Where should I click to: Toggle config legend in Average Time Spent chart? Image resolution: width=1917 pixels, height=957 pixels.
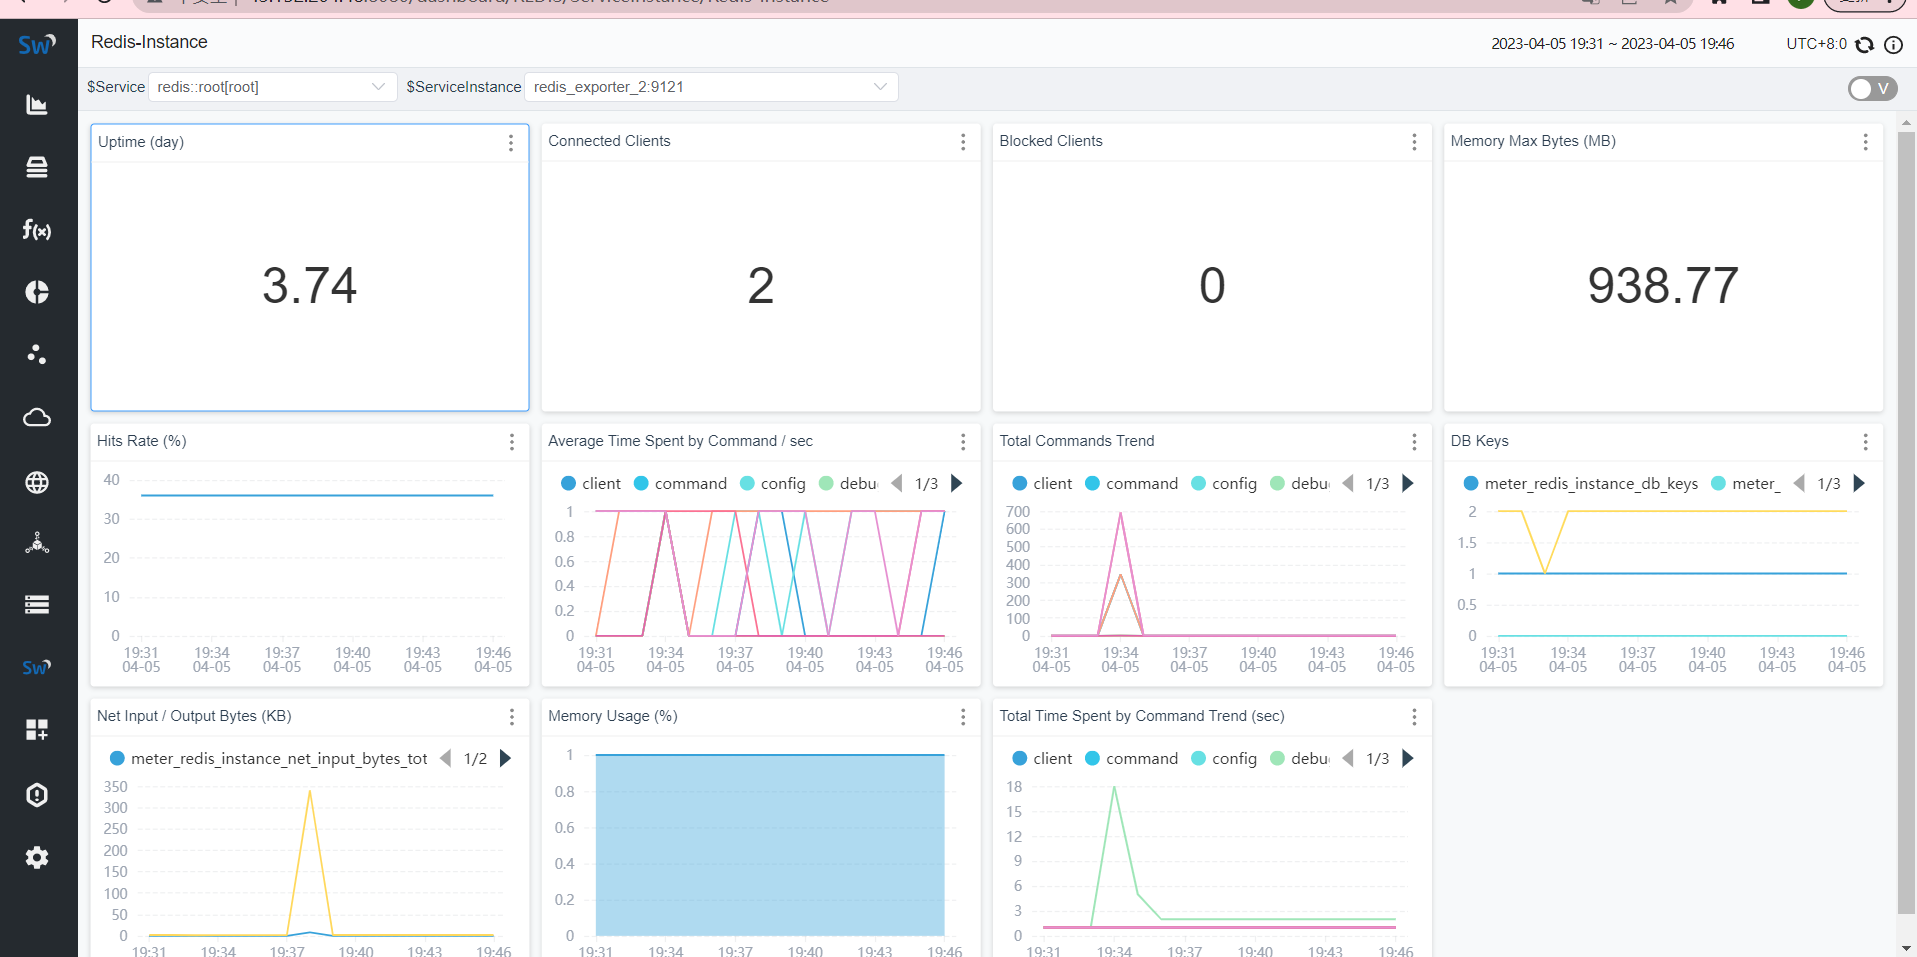(773, 483)
